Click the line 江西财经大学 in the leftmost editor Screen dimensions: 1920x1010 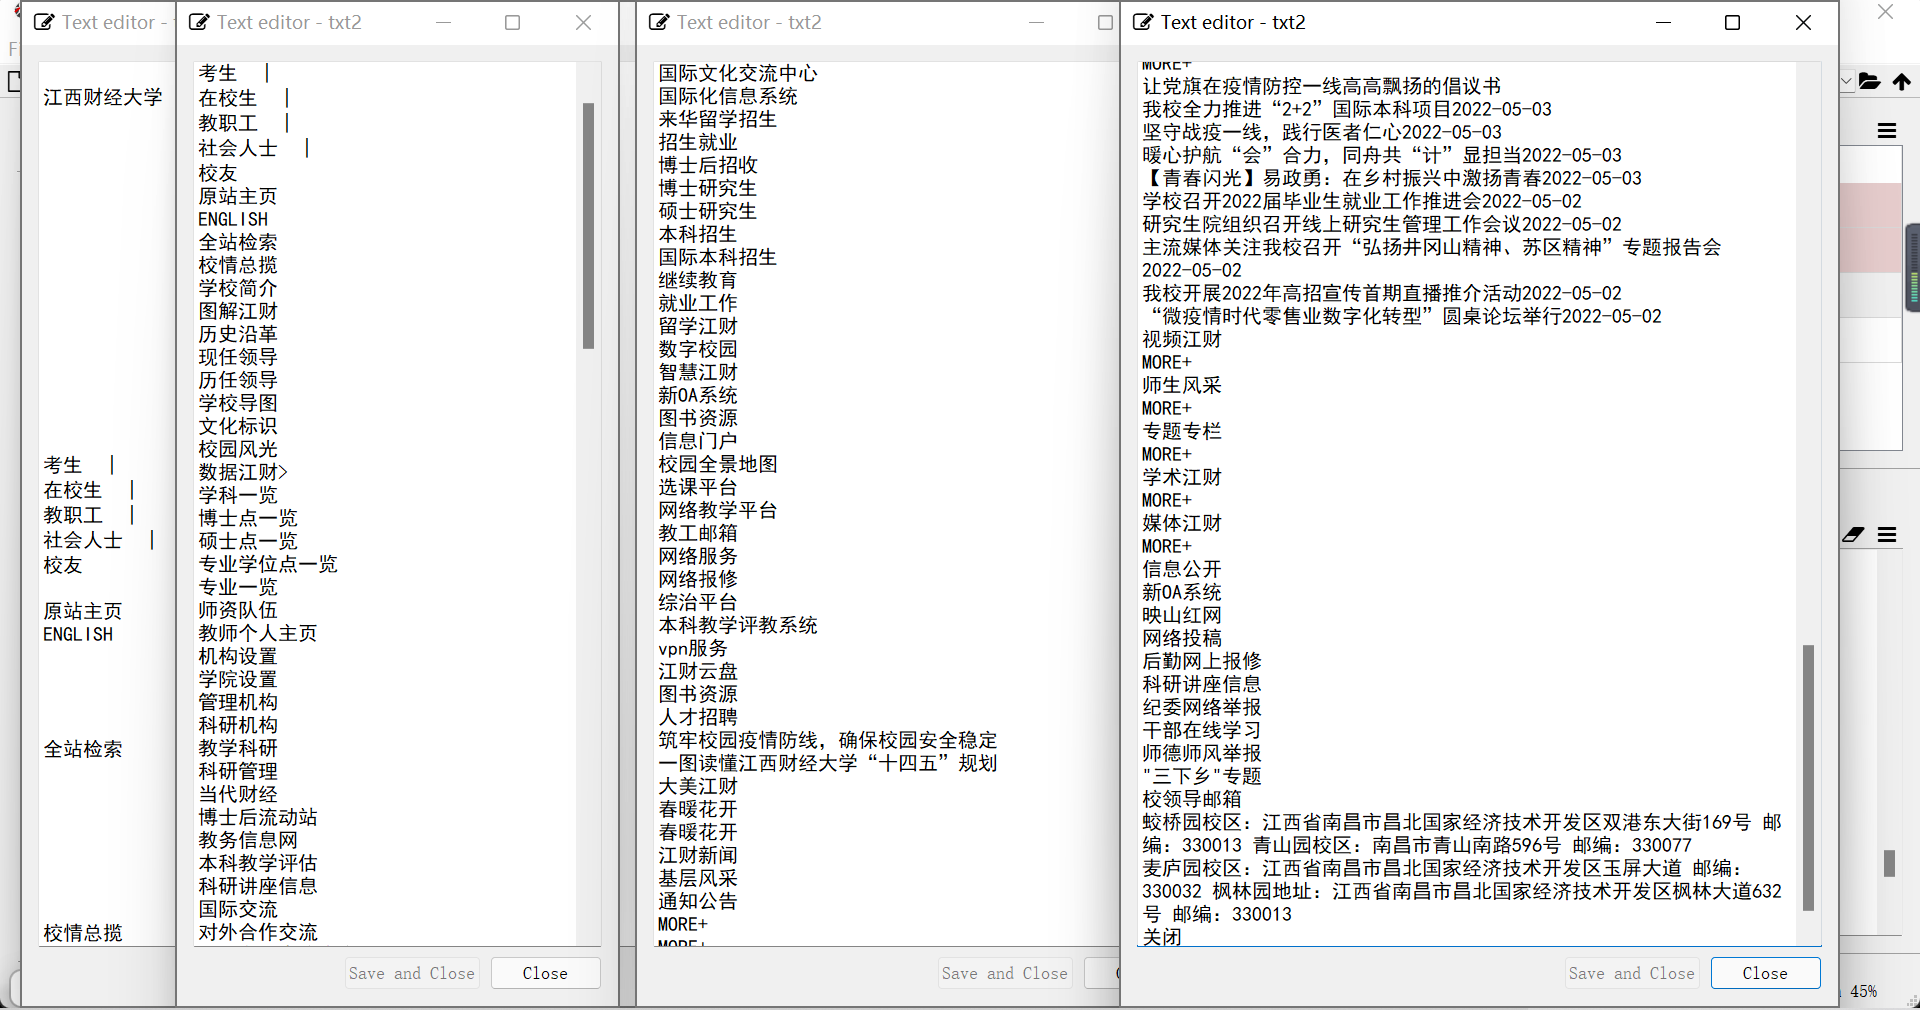102,97
